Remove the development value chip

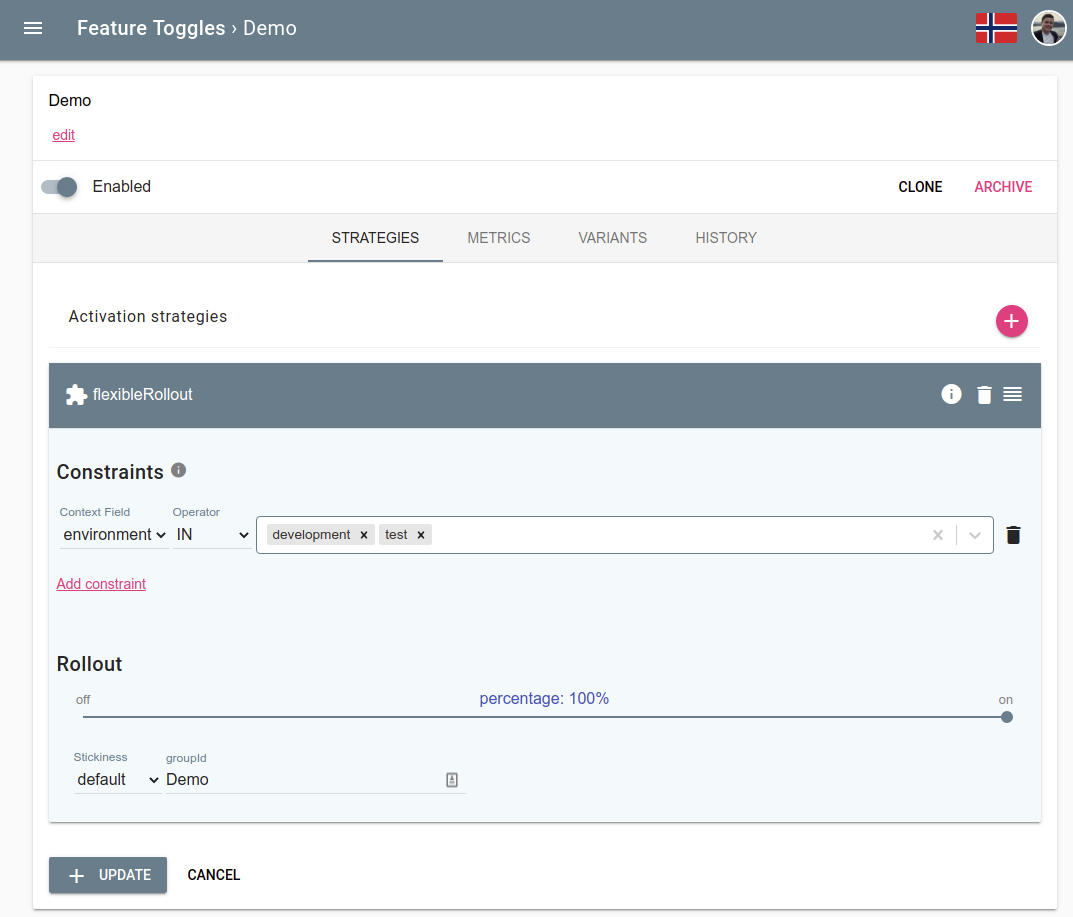[363, 534]
